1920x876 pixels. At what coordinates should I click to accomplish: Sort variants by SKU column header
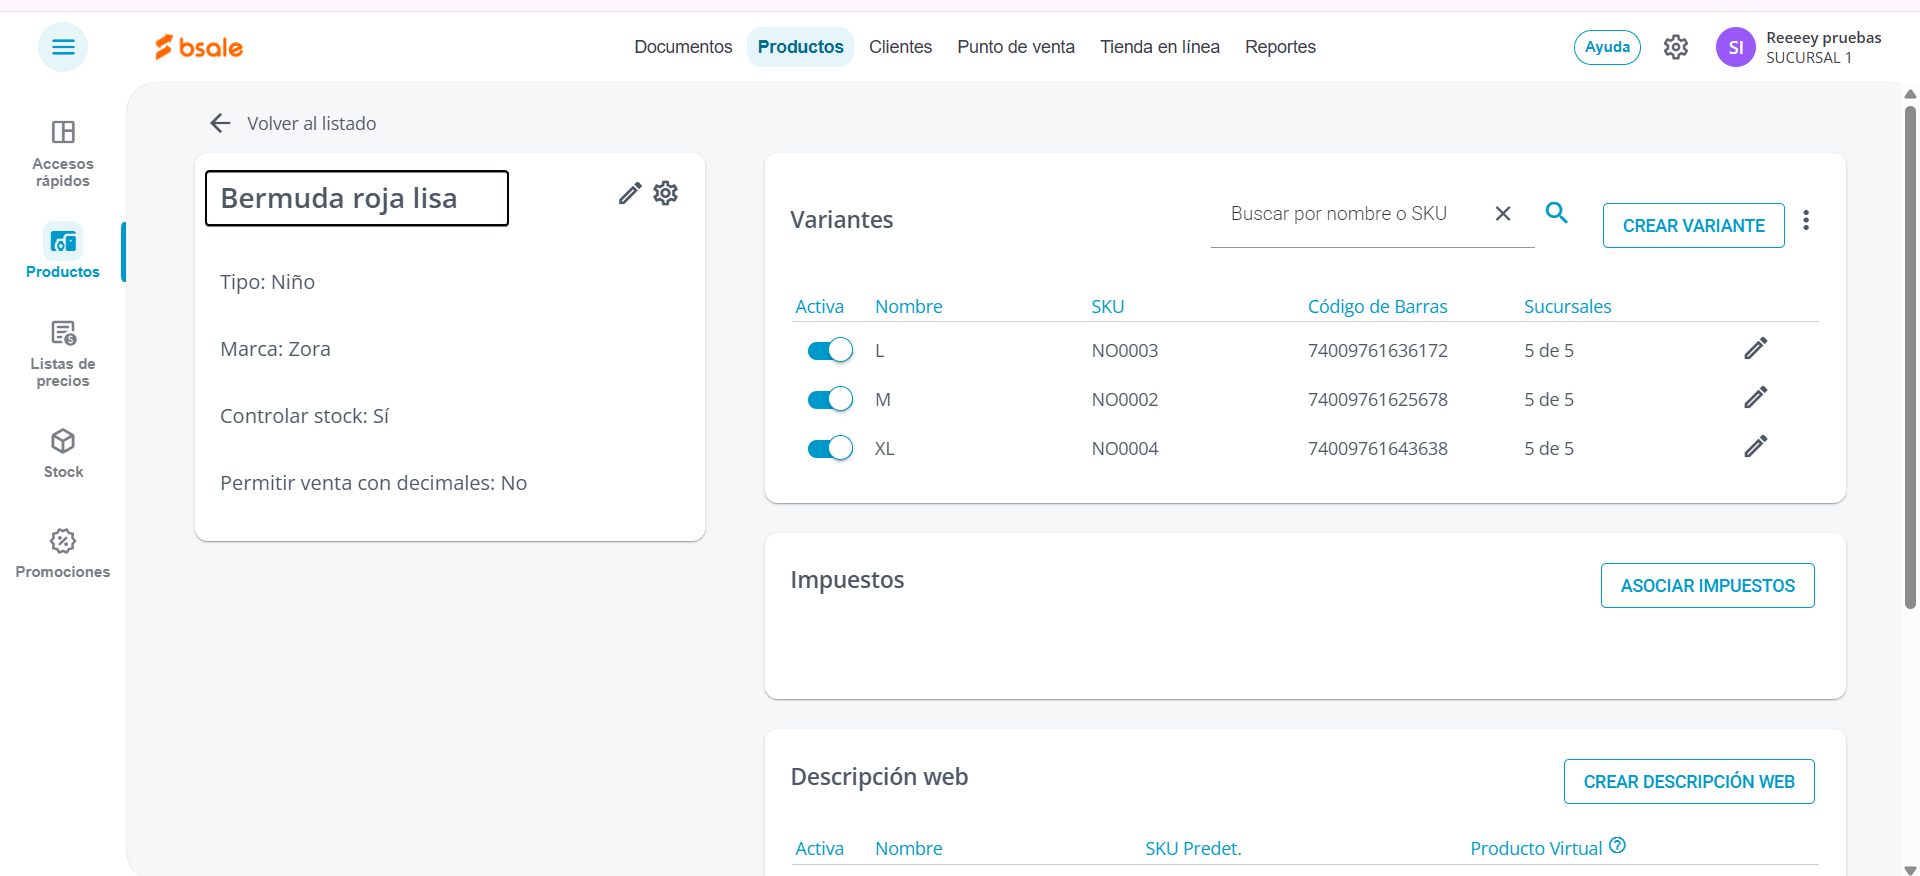click(x=1107, y=307)
